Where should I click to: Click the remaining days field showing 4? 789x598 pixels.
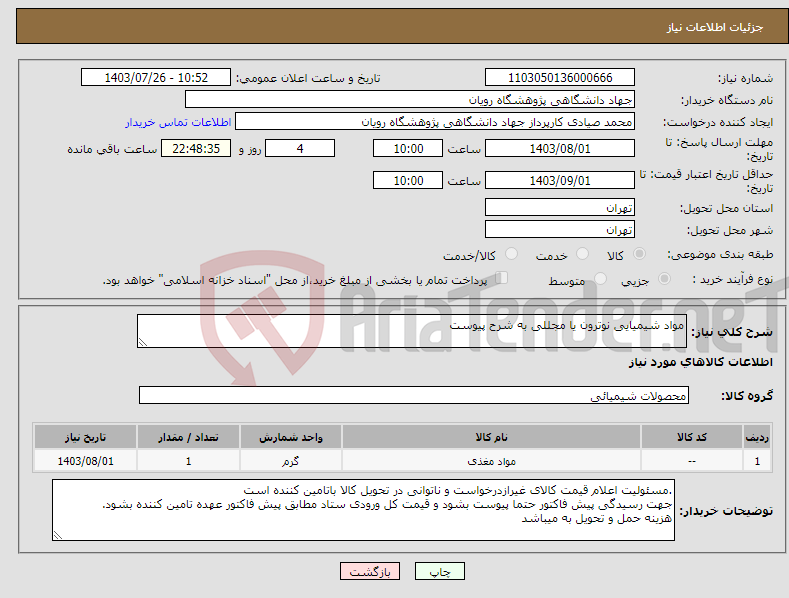point(300,148)
